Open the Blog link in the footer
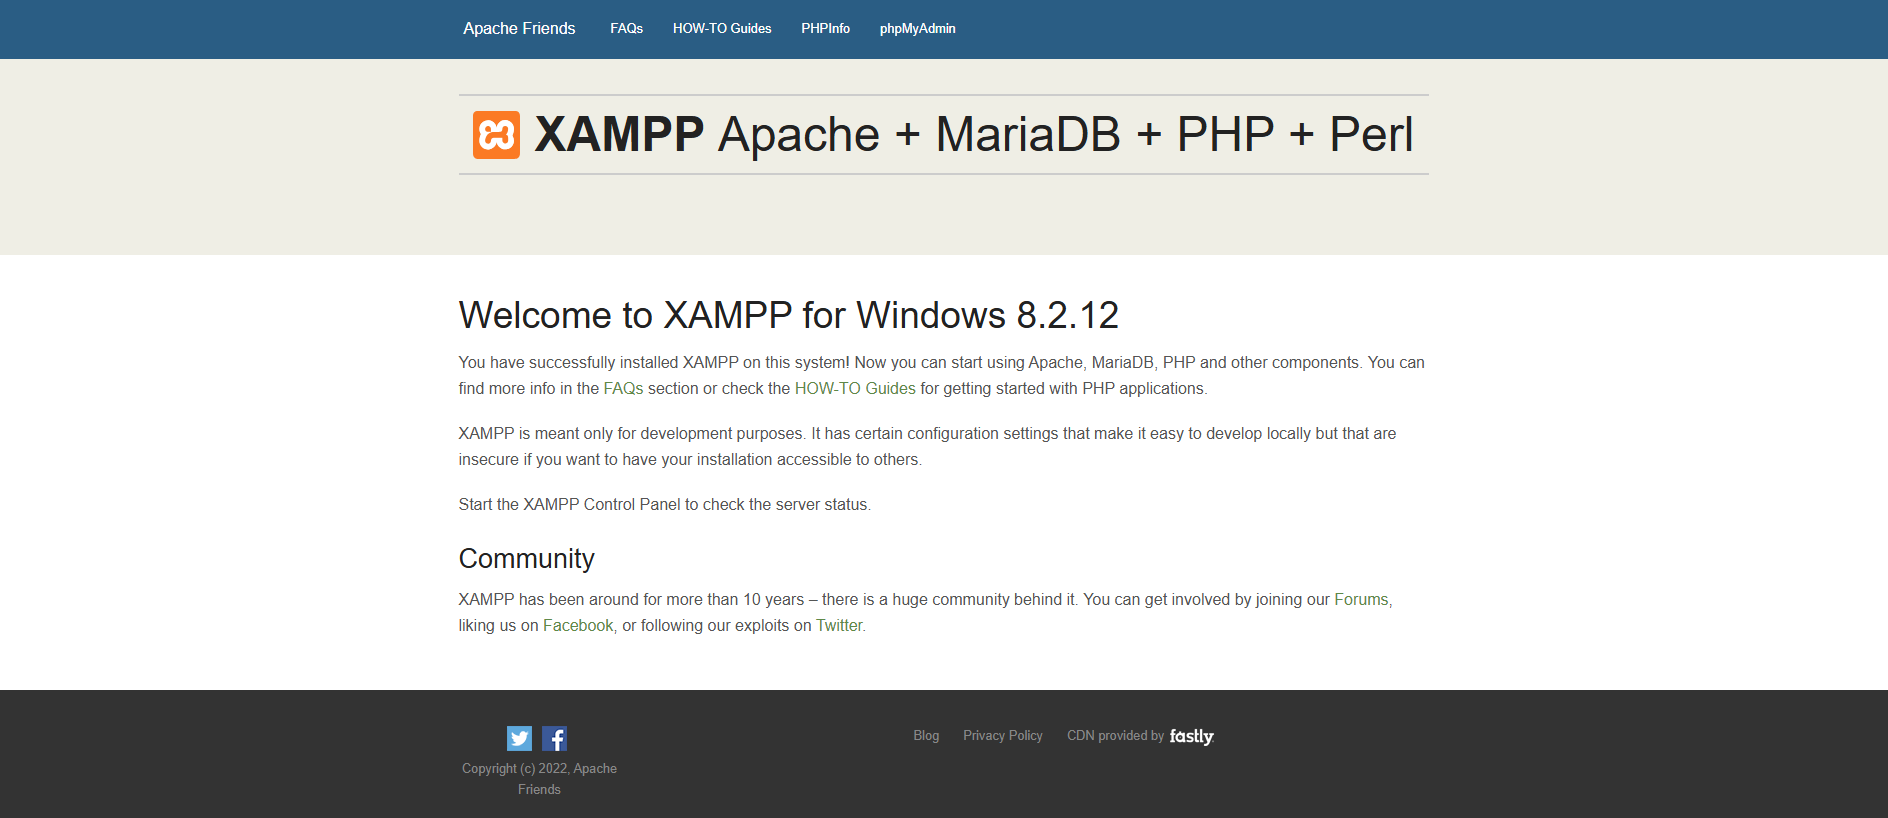Viewport: 1888px width, 818px height. pyautogui.click(x=926, y=735)
